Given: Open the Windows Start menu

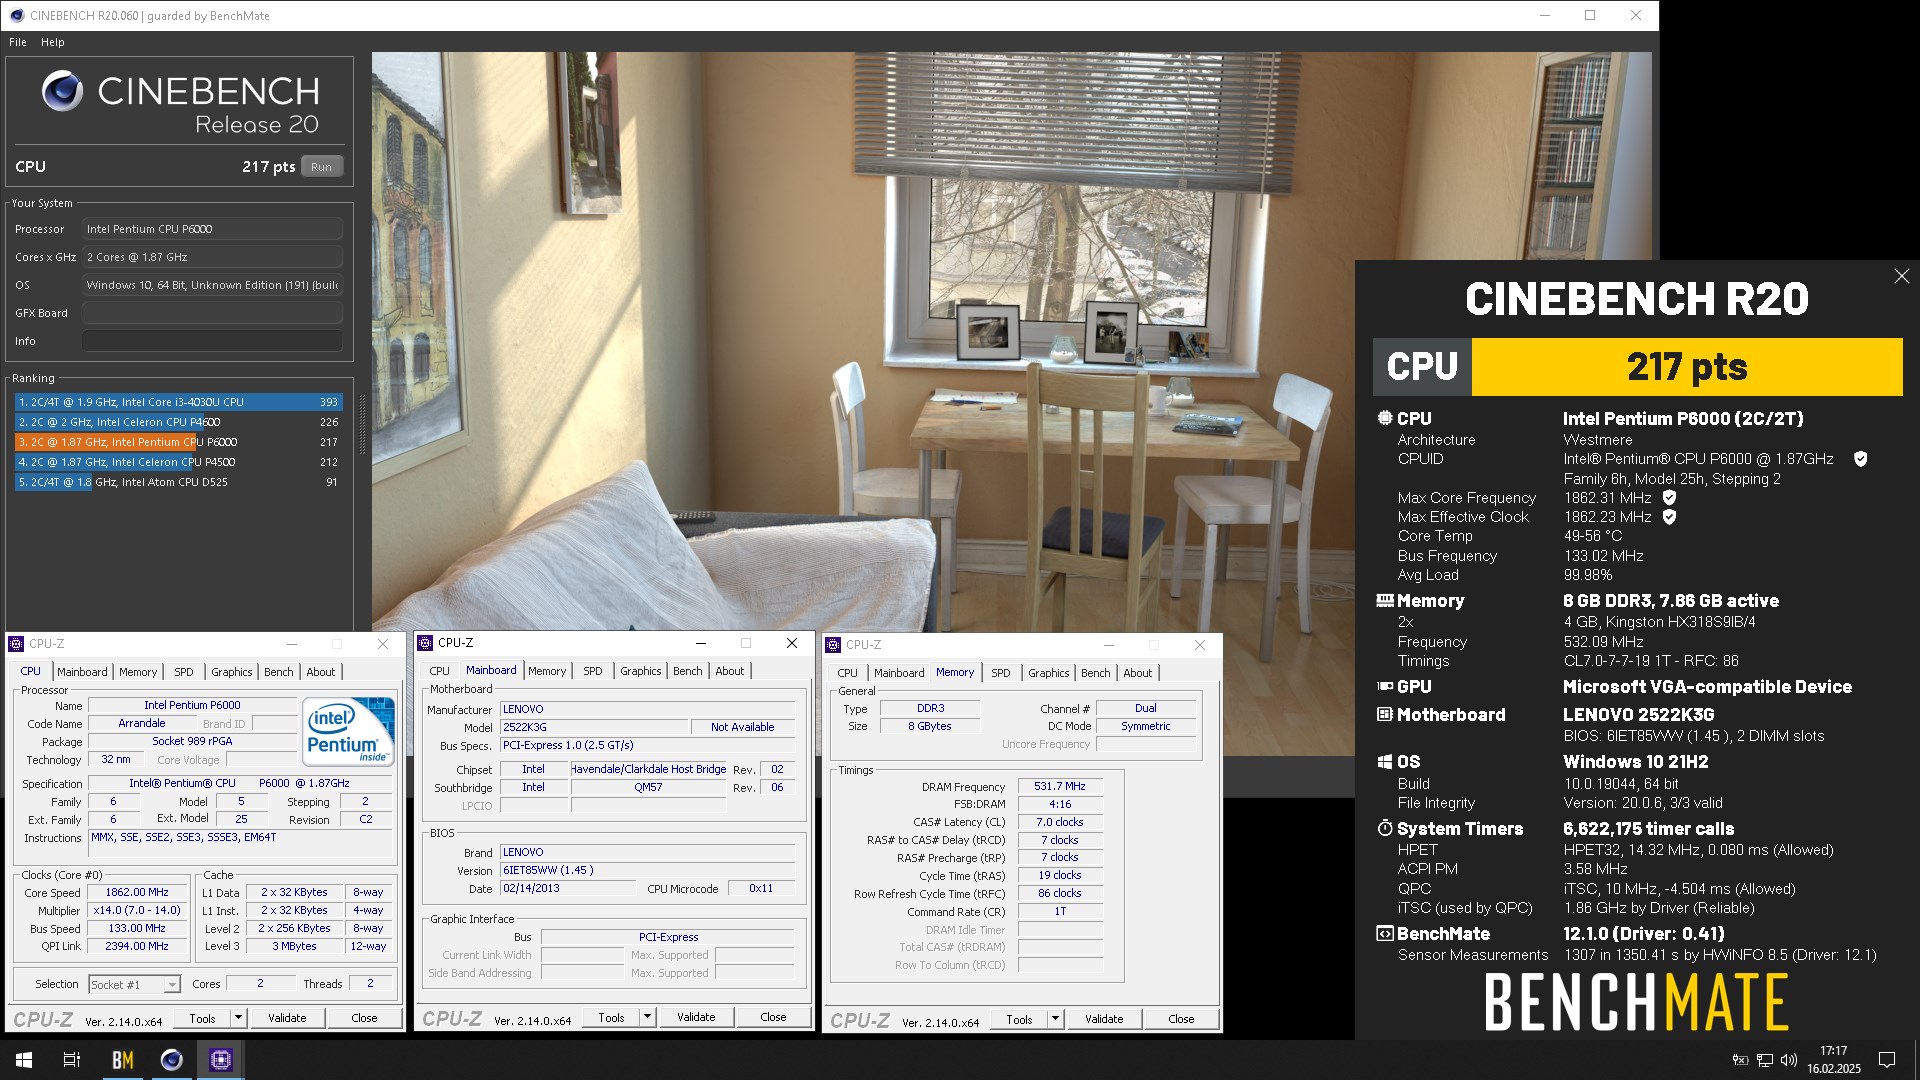Looking at the screenshot, I should [24, 1060].
